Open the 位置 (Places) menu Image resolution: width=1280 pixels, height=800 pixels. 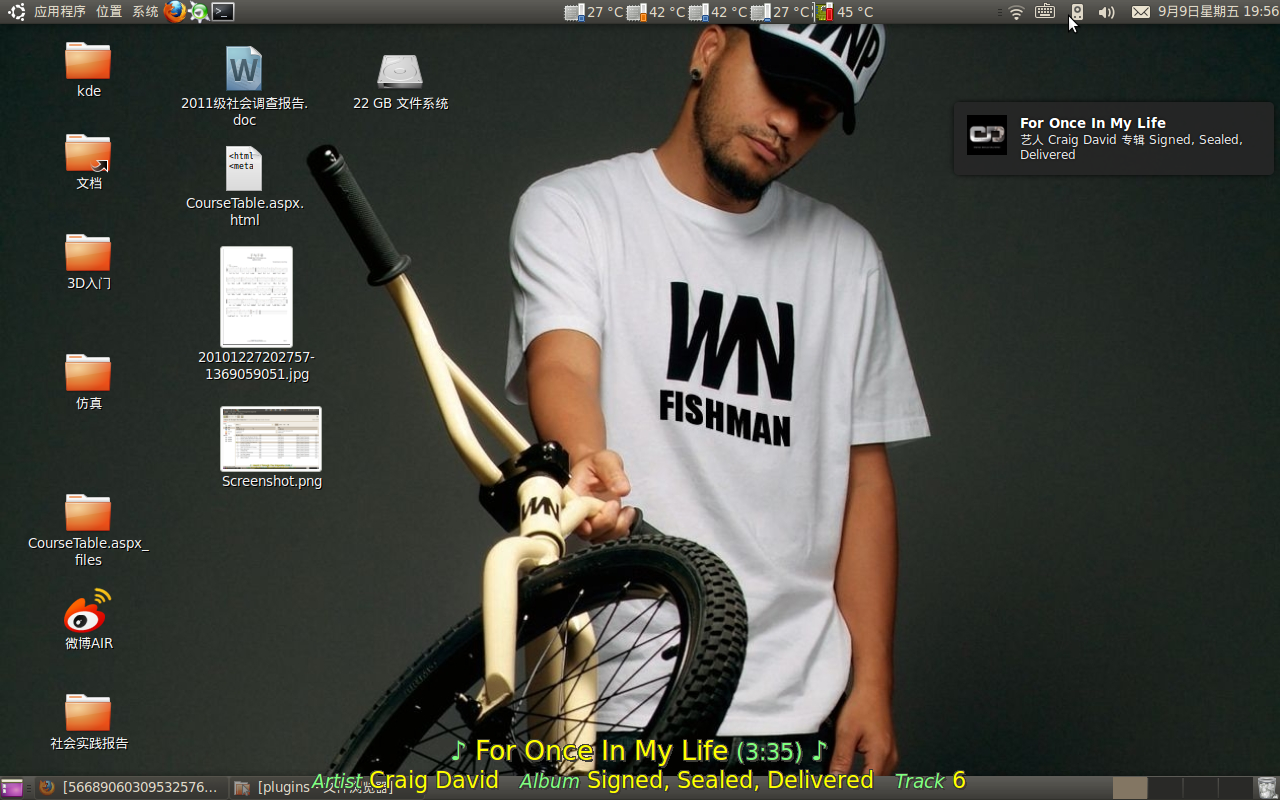click(109, 12)
